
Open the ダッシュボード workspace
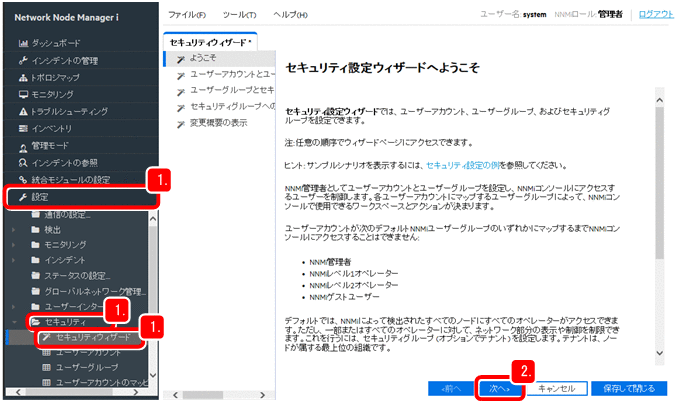tap(81, 43)
